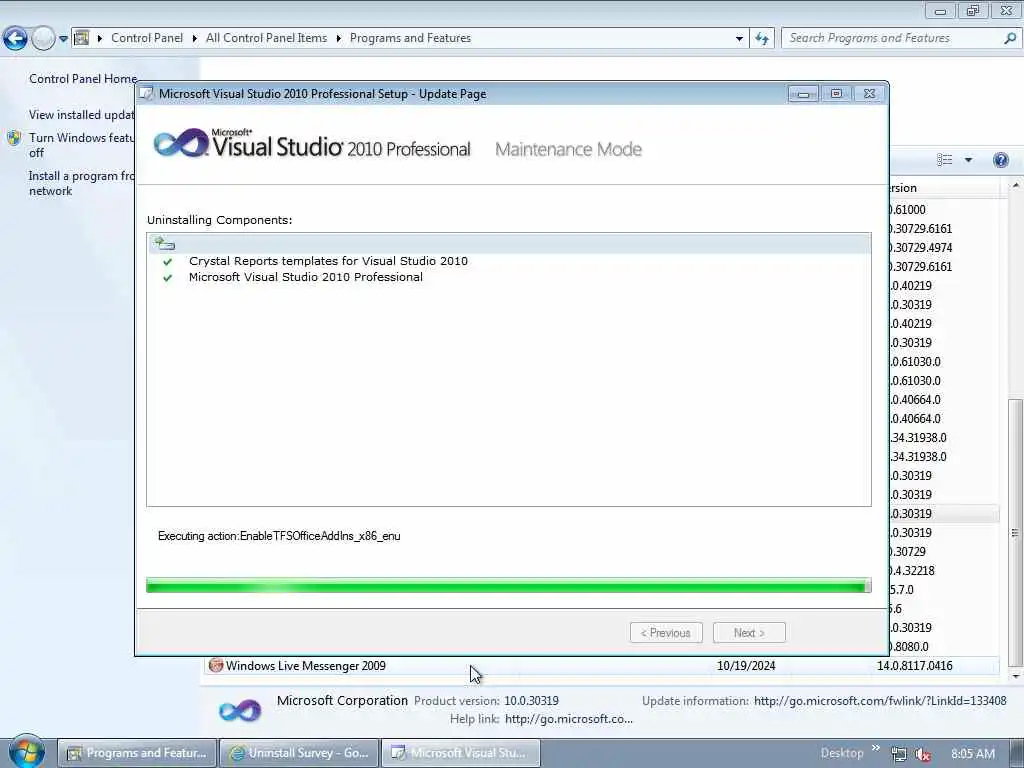Click the Previous button in setup
This screenshot has width=1024, height=768.
tap(666, 633)
